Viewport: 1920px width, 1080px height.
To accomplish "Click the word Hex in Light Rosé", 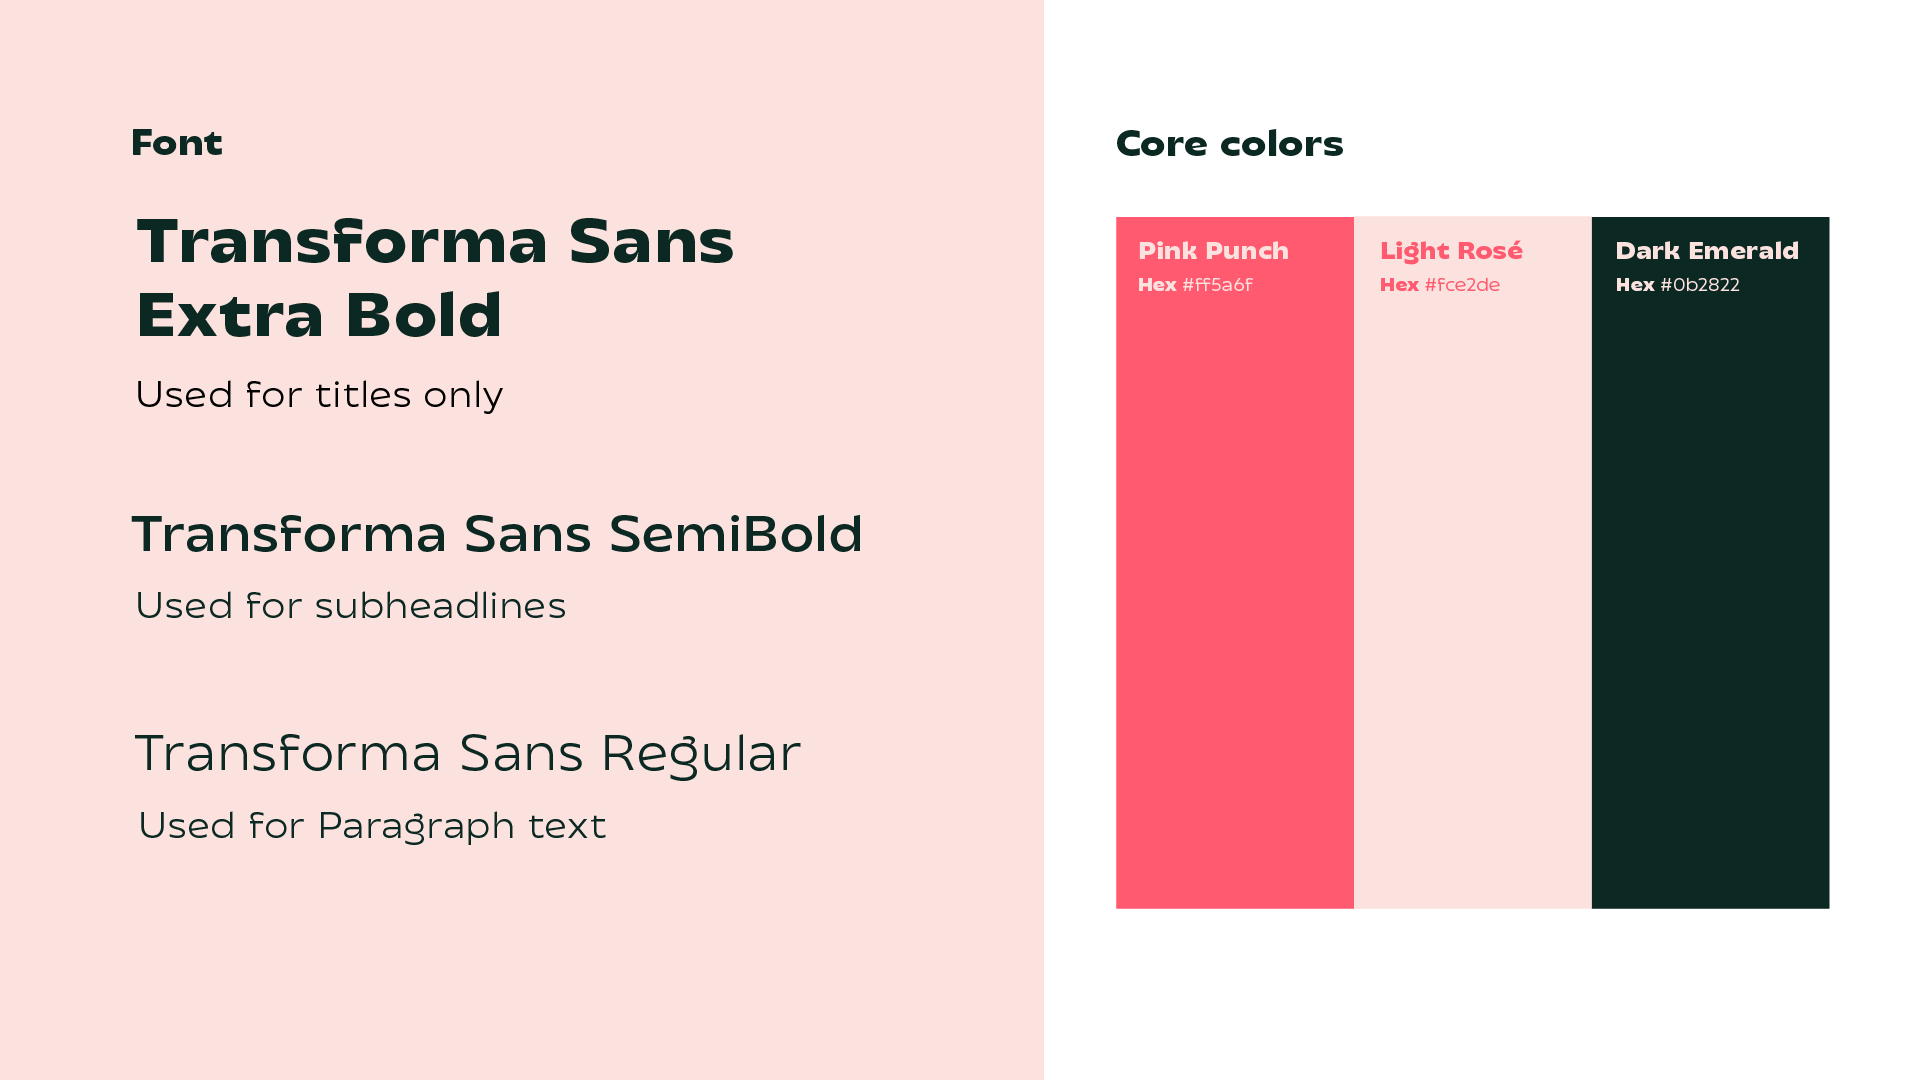I will click(x=1399, y=285).
